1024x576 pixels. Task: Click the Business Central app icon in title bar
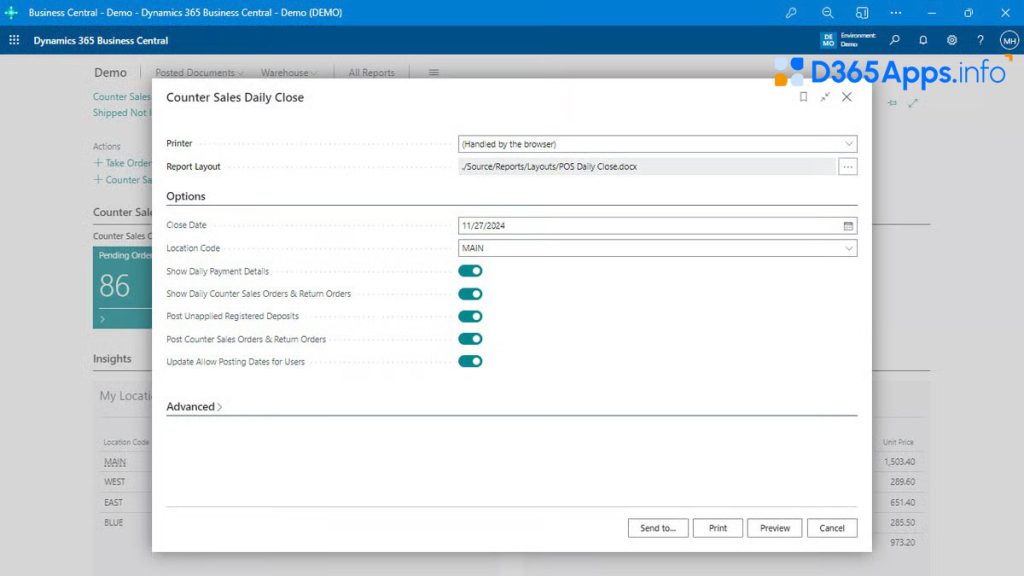[11, 12]
